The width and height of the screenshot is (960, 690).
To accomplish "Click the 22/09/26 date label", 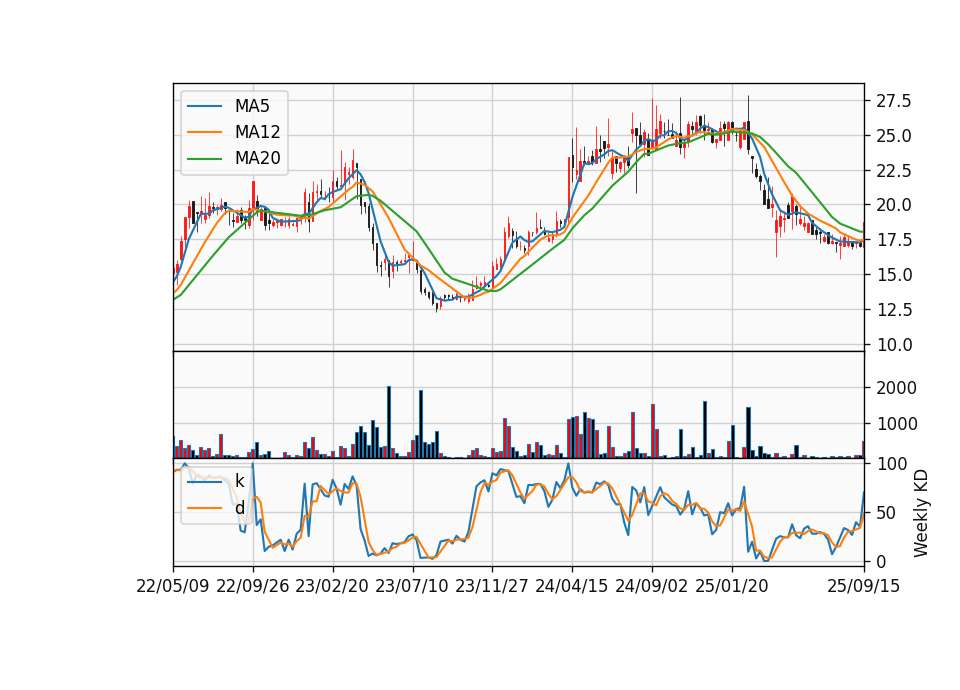I will click(253, 587).
